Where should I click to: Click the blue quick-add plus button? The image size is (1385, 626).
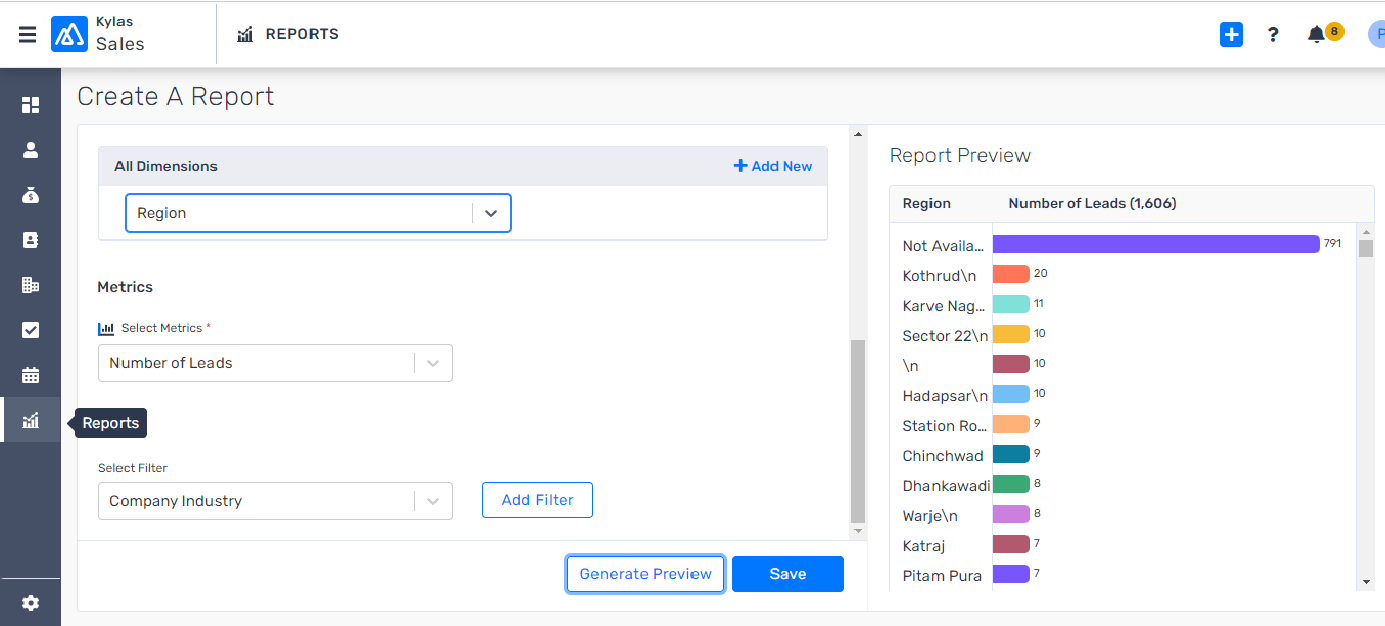1231,35
